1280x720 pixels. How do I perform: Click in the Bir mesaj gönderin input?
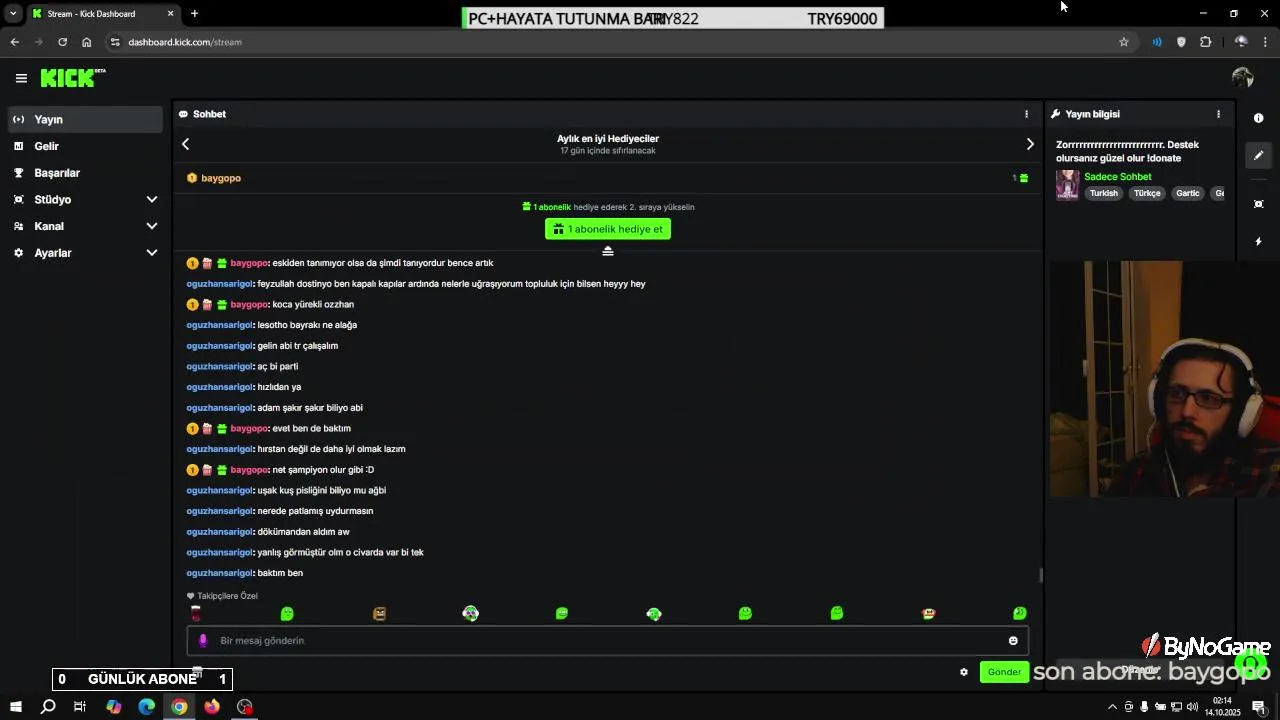608,640
